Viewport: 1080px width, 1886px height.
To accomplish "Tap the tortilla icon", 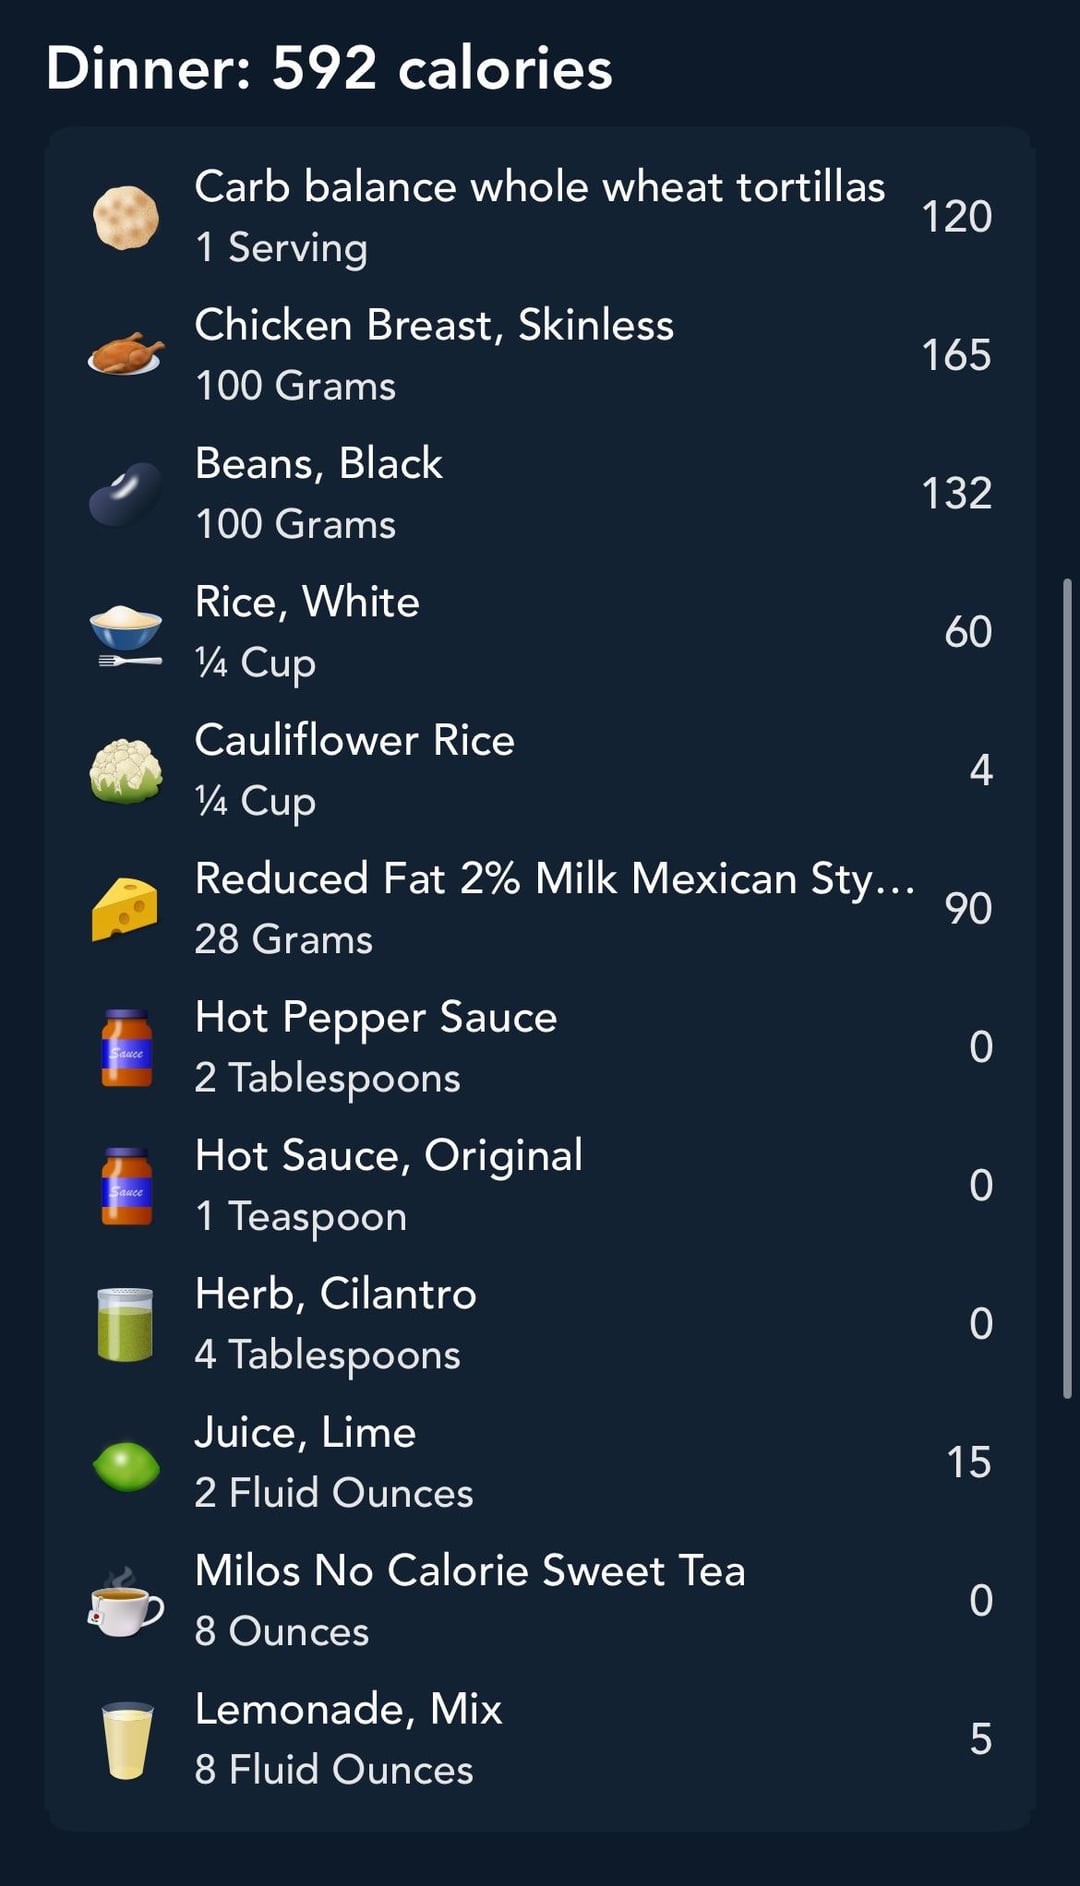I will pos(126,217).
